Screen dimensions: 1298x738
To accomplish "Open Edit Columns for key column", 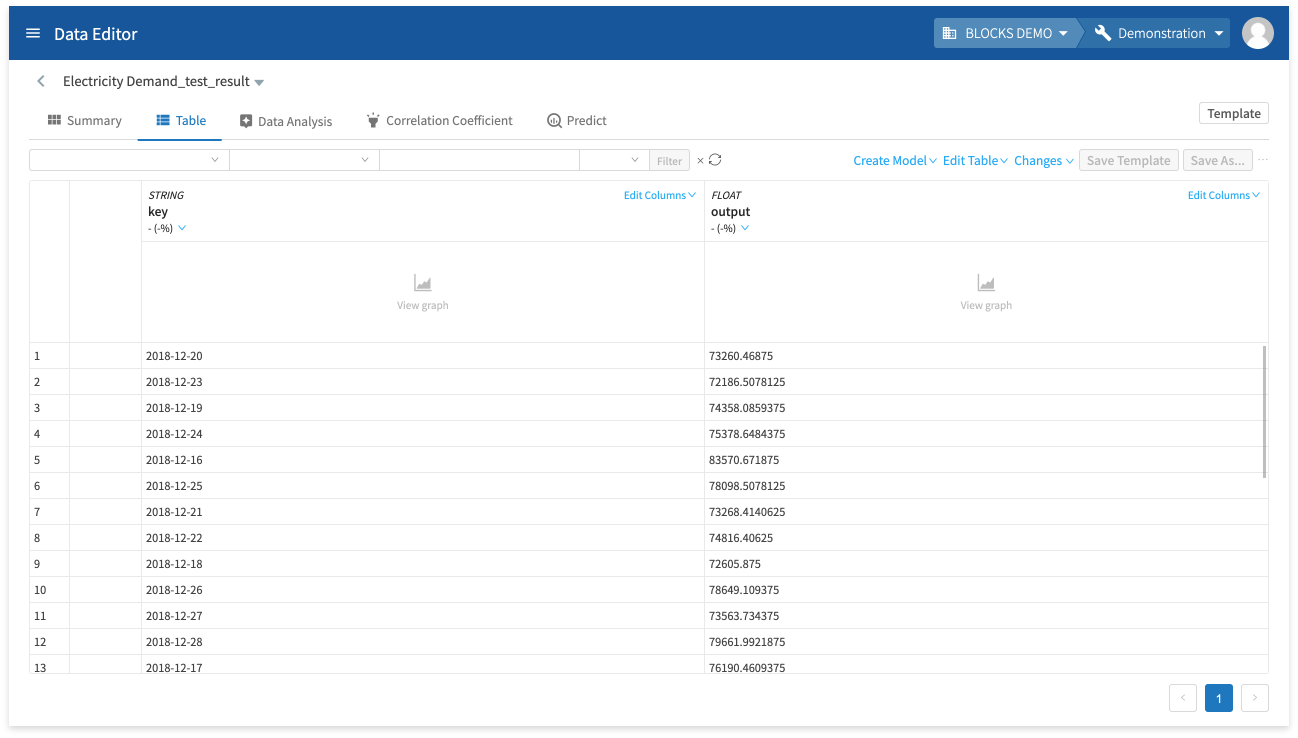I will coord(660,195).
